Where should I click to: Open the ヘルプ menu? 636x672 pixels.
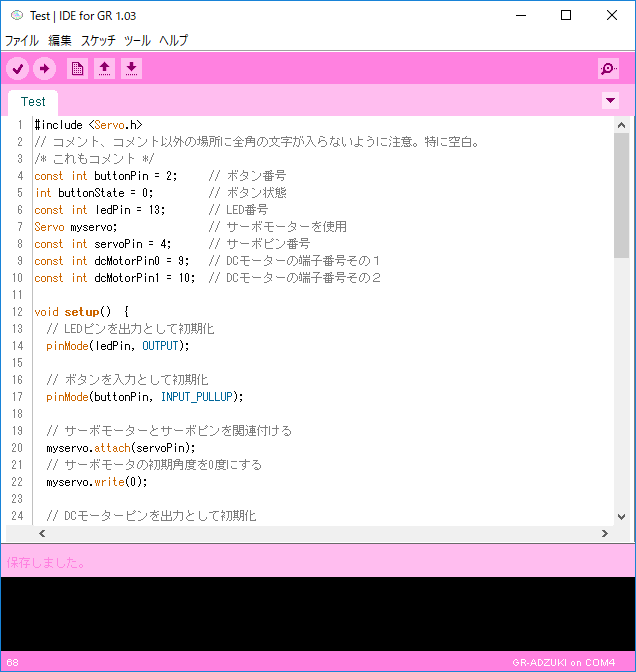coord(174,40)
